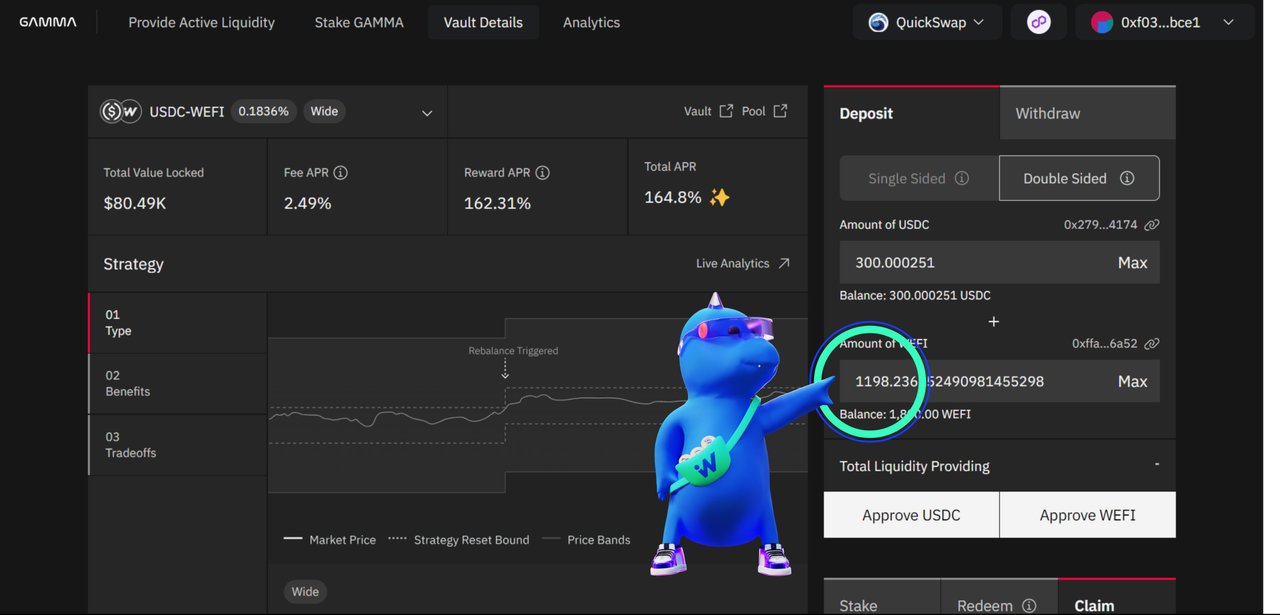This screenshot has height=615, width=1280.
Task: Click Pool external link arrow icon
Action: (x=780, y=111)
